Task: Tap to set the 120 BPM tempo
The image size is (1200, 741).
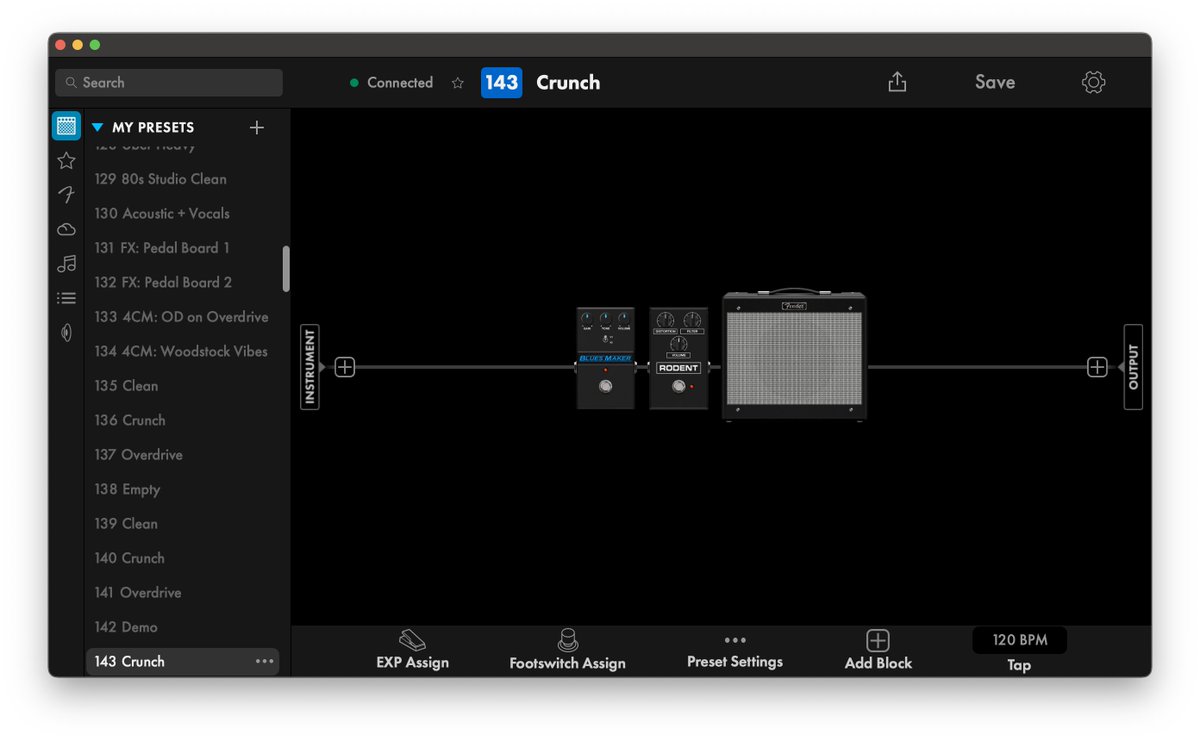Action: coord(1019,640)
